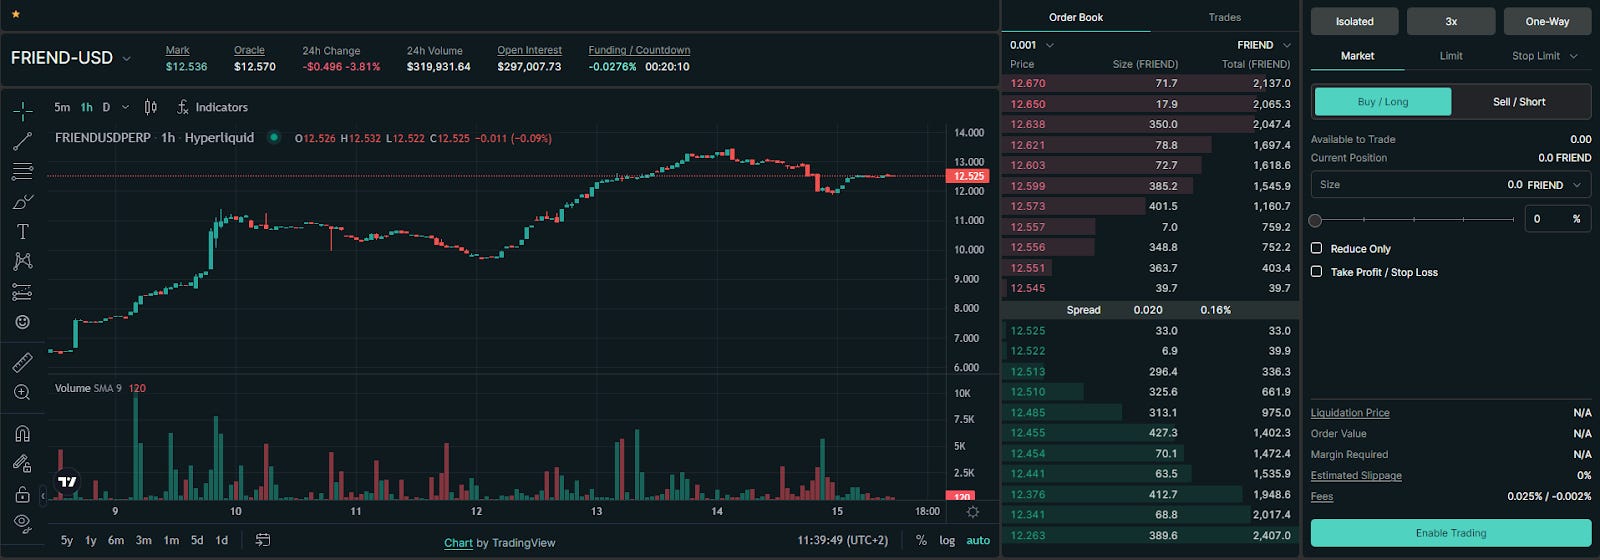Click the 3x leverage button
The width and height of the screenshot is (1600, 560).
coord(1451,21)
